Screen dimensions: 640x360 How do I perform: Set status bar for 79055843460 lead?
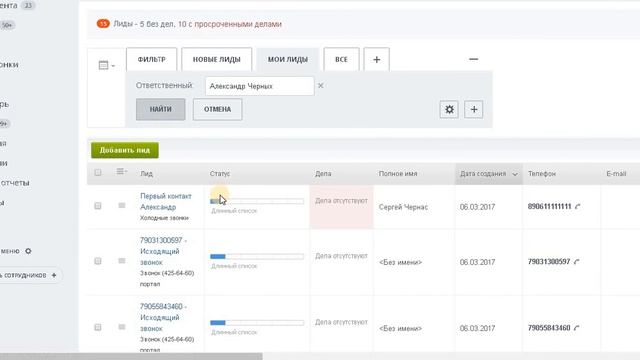[257, 322]
